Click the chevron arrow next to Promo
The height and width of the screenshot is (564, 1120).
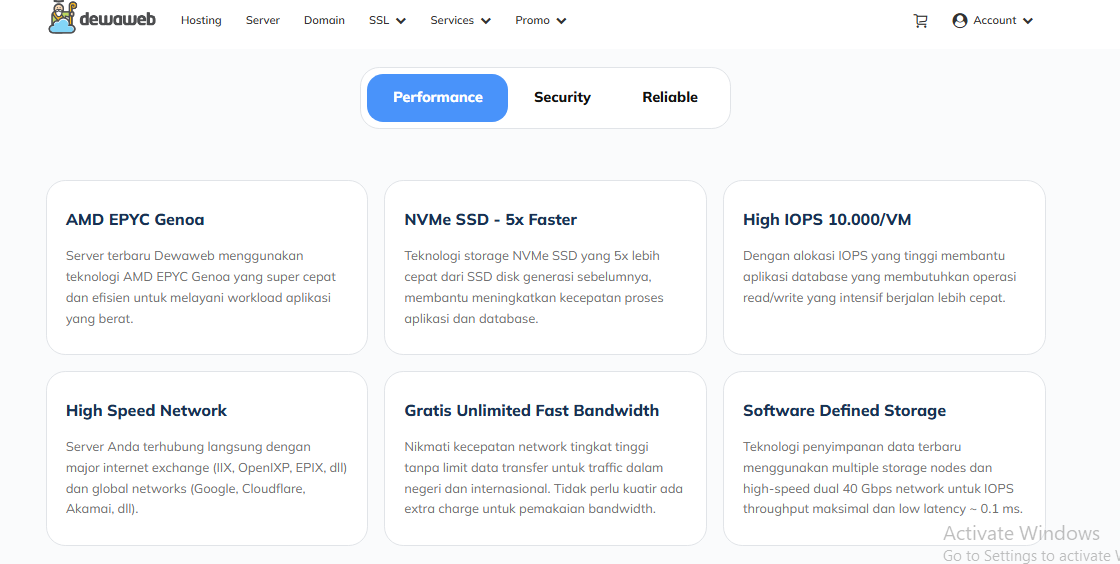click(561, 21)
